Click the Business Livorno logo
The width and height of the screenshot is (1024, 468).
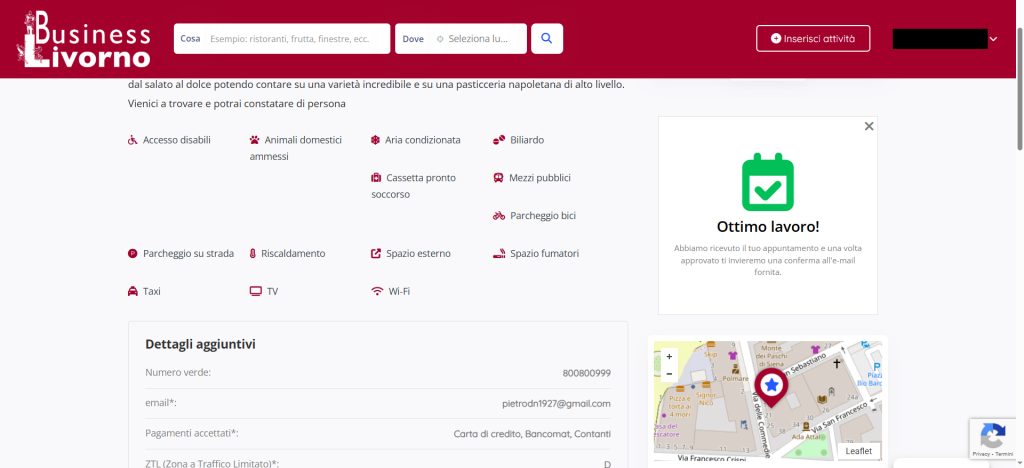84,39
